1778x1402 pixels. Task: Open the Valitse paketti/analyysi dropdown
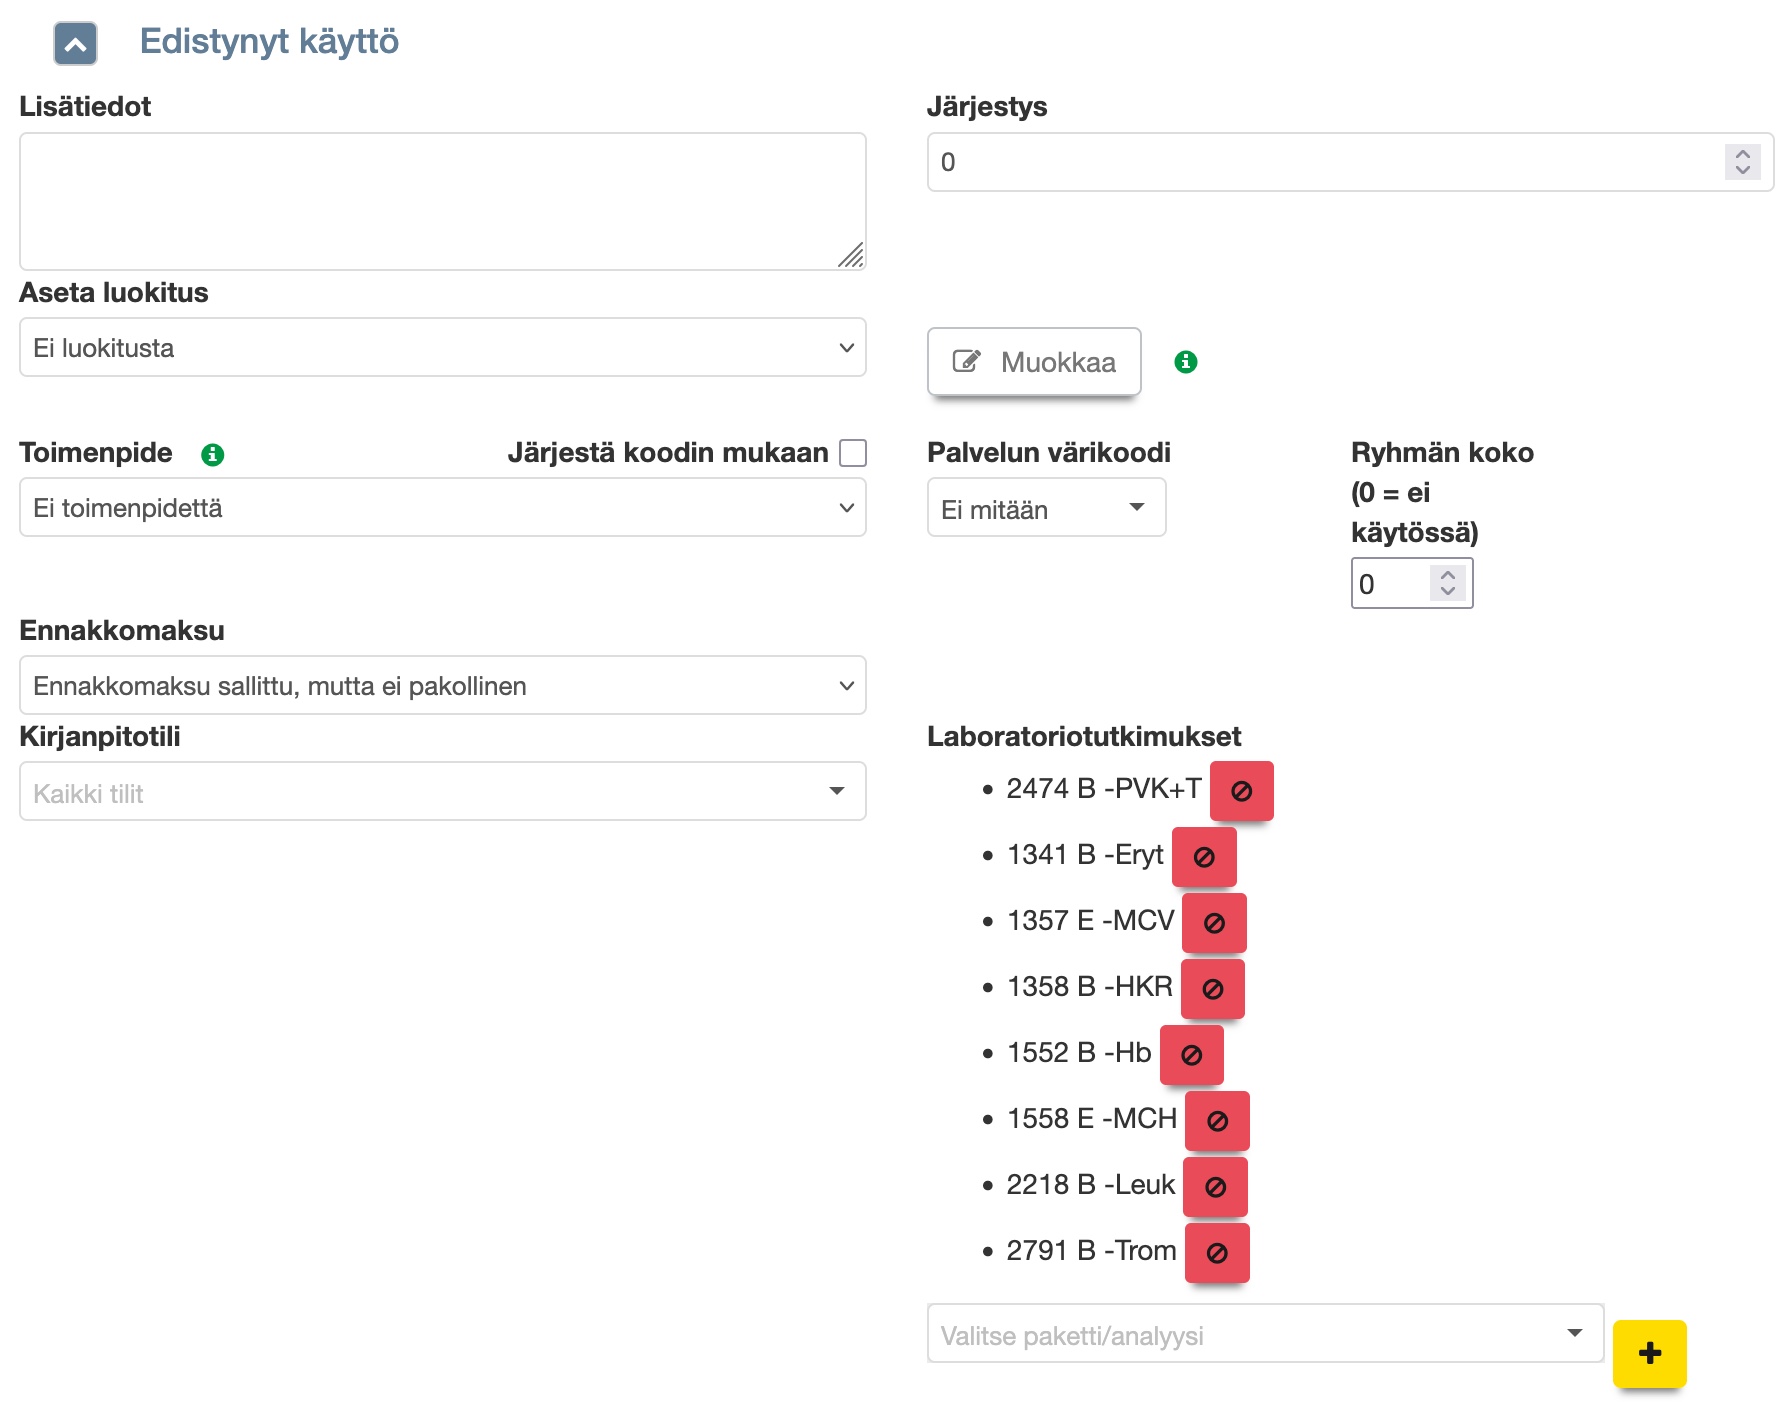tap(1264, 1334)
